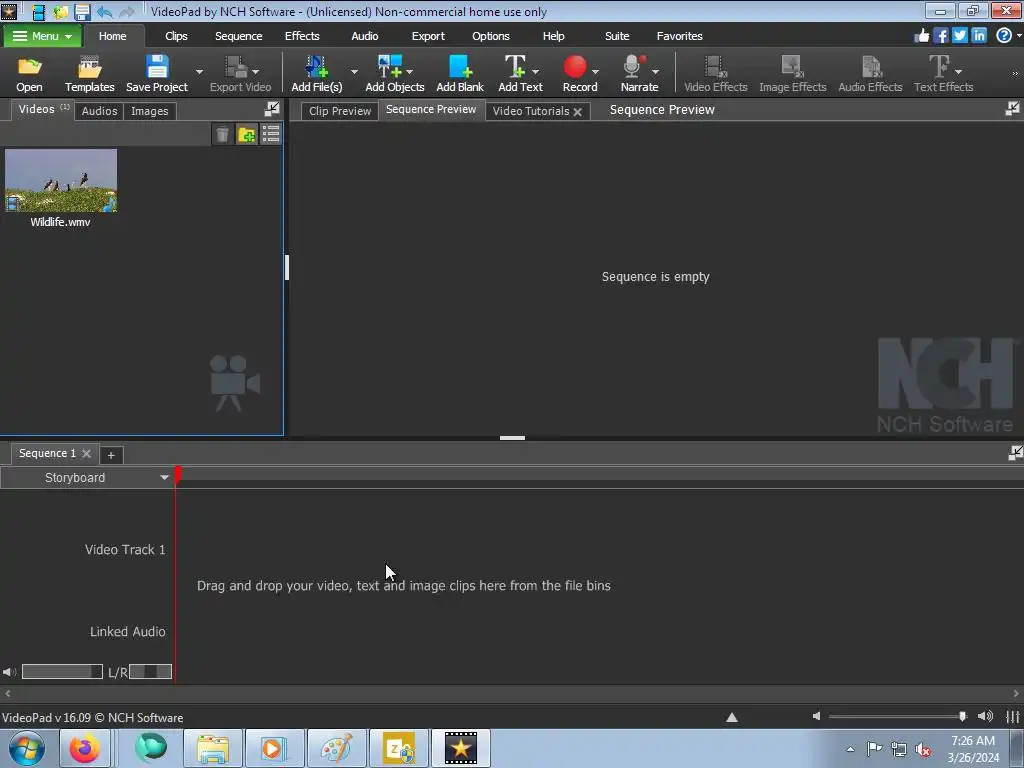
Task: Open the Options ribbon tab
Action: [x=490, y=36]
